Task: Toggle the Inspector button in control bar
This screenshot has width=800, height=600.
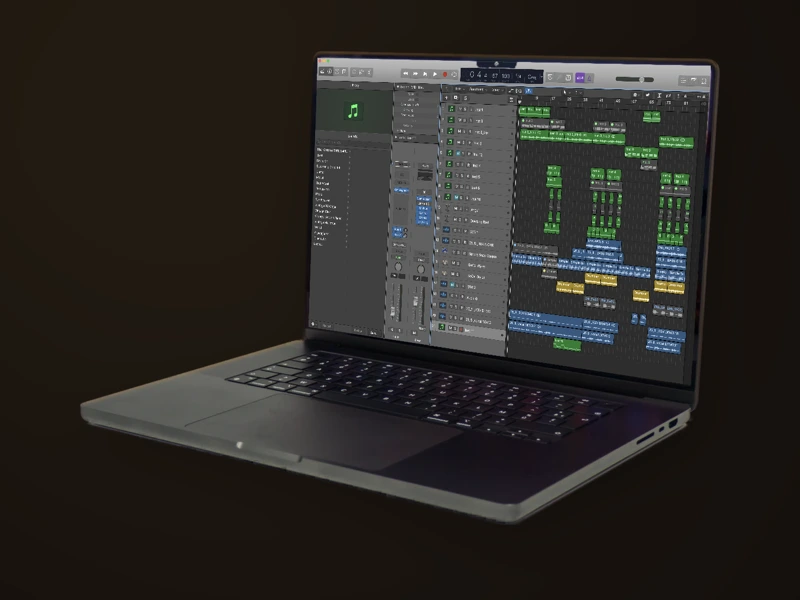Action: coord(330,71)
